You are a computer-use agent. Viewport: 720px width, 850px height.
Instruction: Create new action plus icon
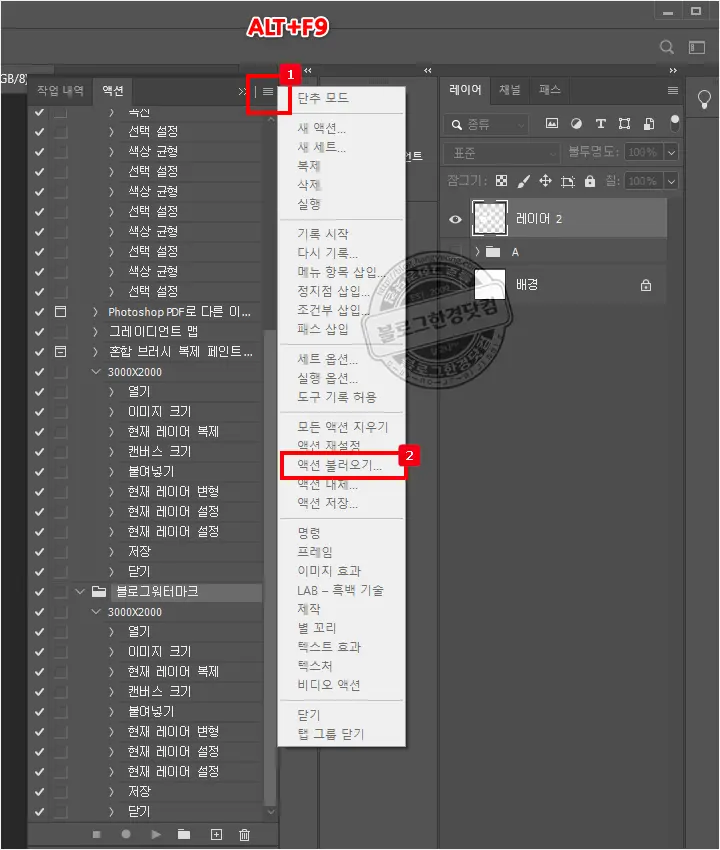tap(216, 834)
